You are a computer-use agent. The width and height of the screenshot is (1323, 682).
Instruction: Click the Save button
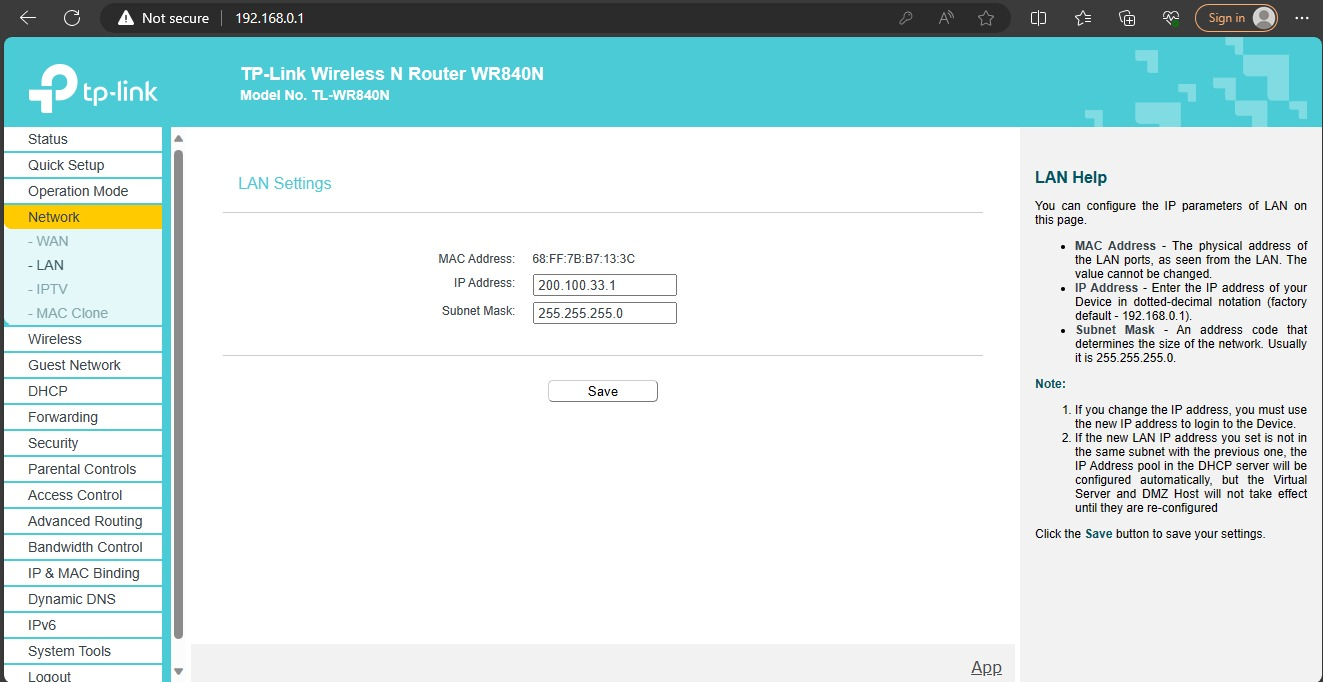603,391
